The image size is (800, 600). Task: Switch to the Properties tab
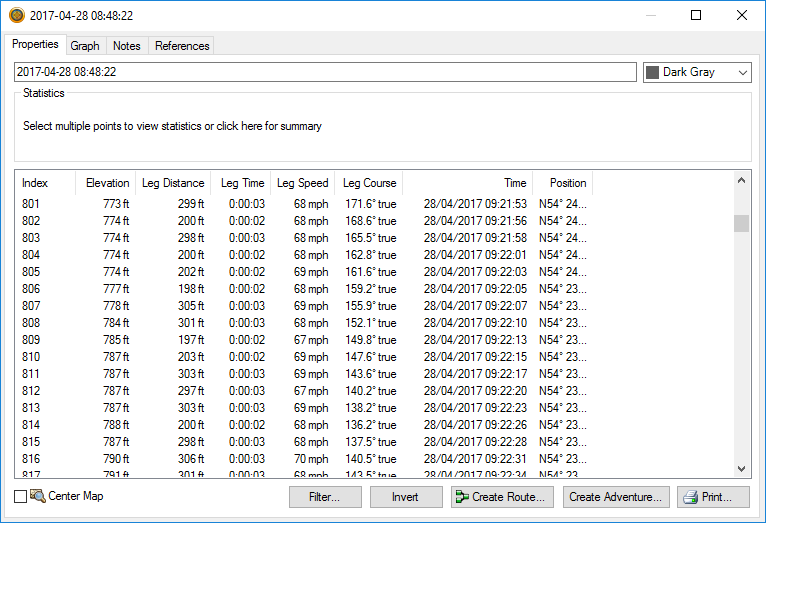coord(35,44)
